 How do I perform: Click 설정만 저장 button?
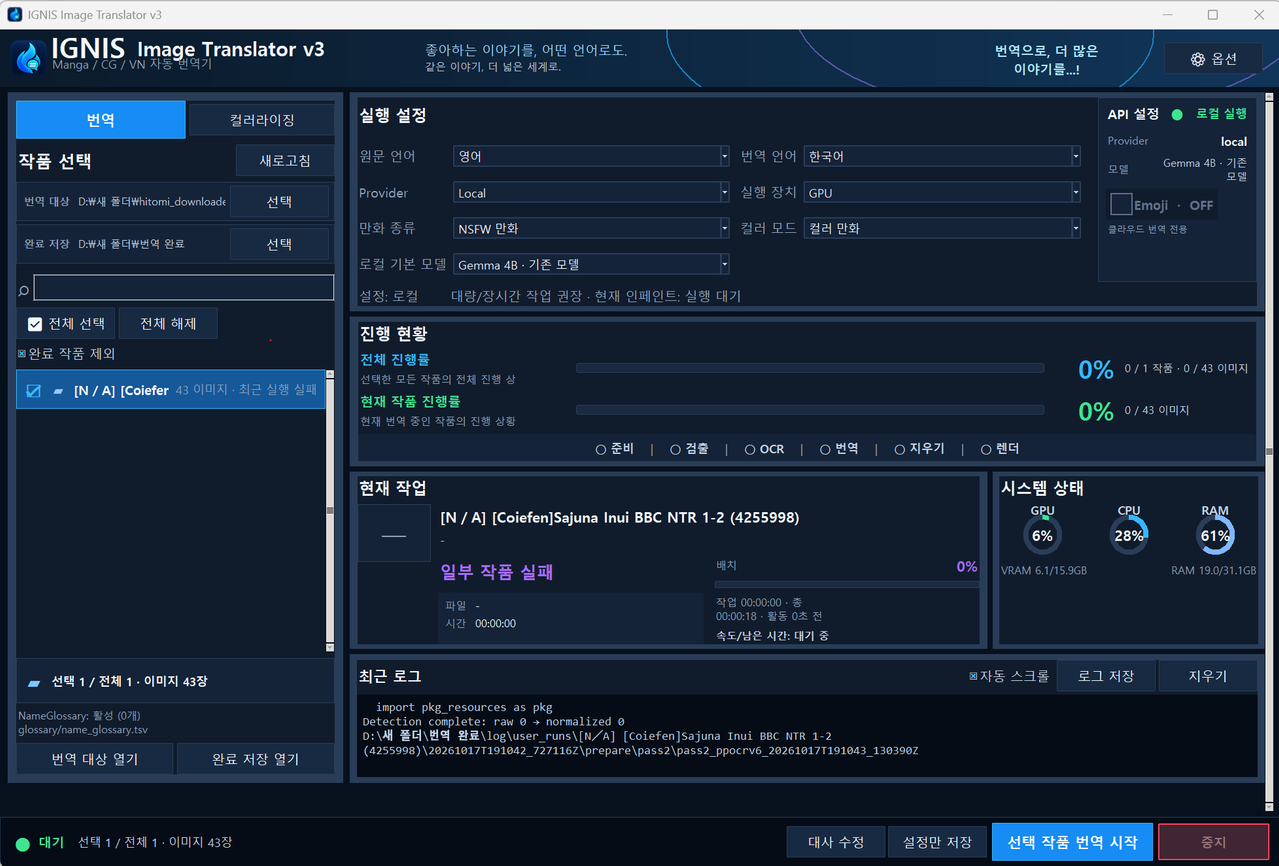pos(937,843)
